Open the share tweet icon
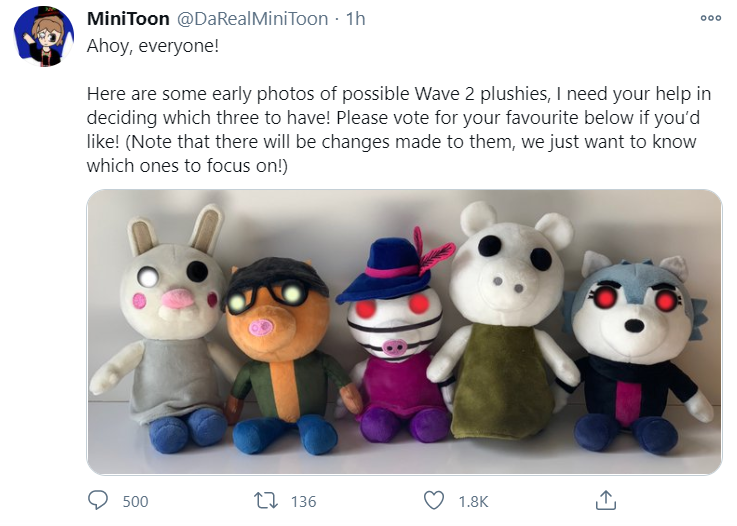 [605, 500]
